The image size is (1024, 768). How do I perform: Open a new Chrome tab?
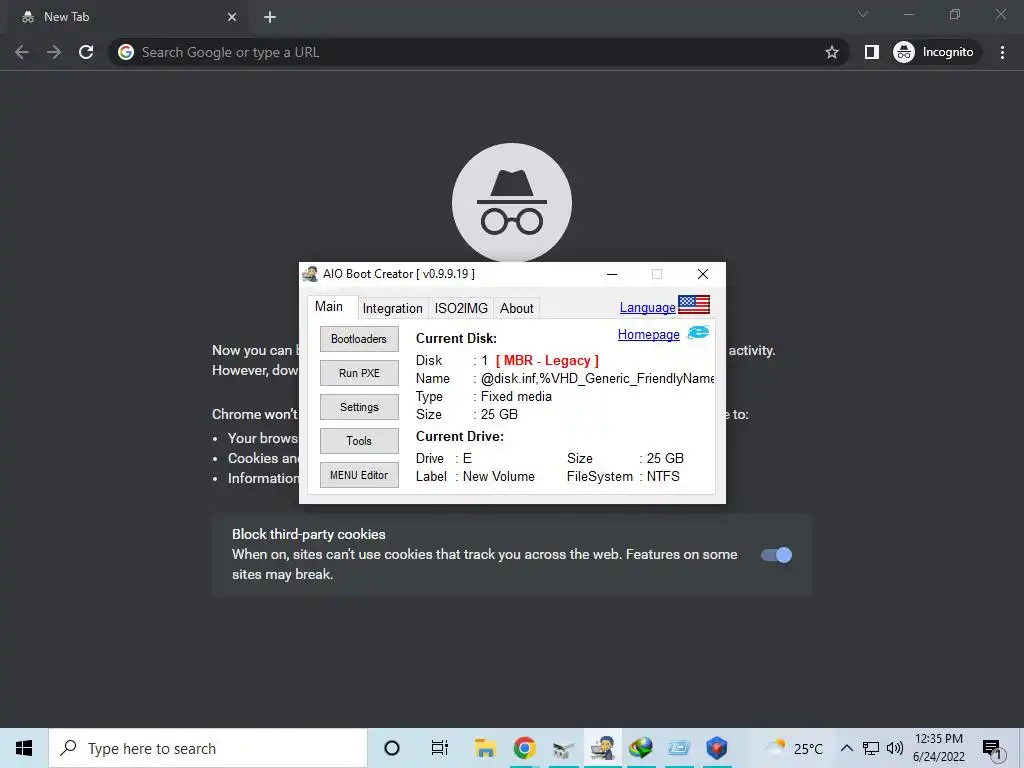click(x=270, y=17)
